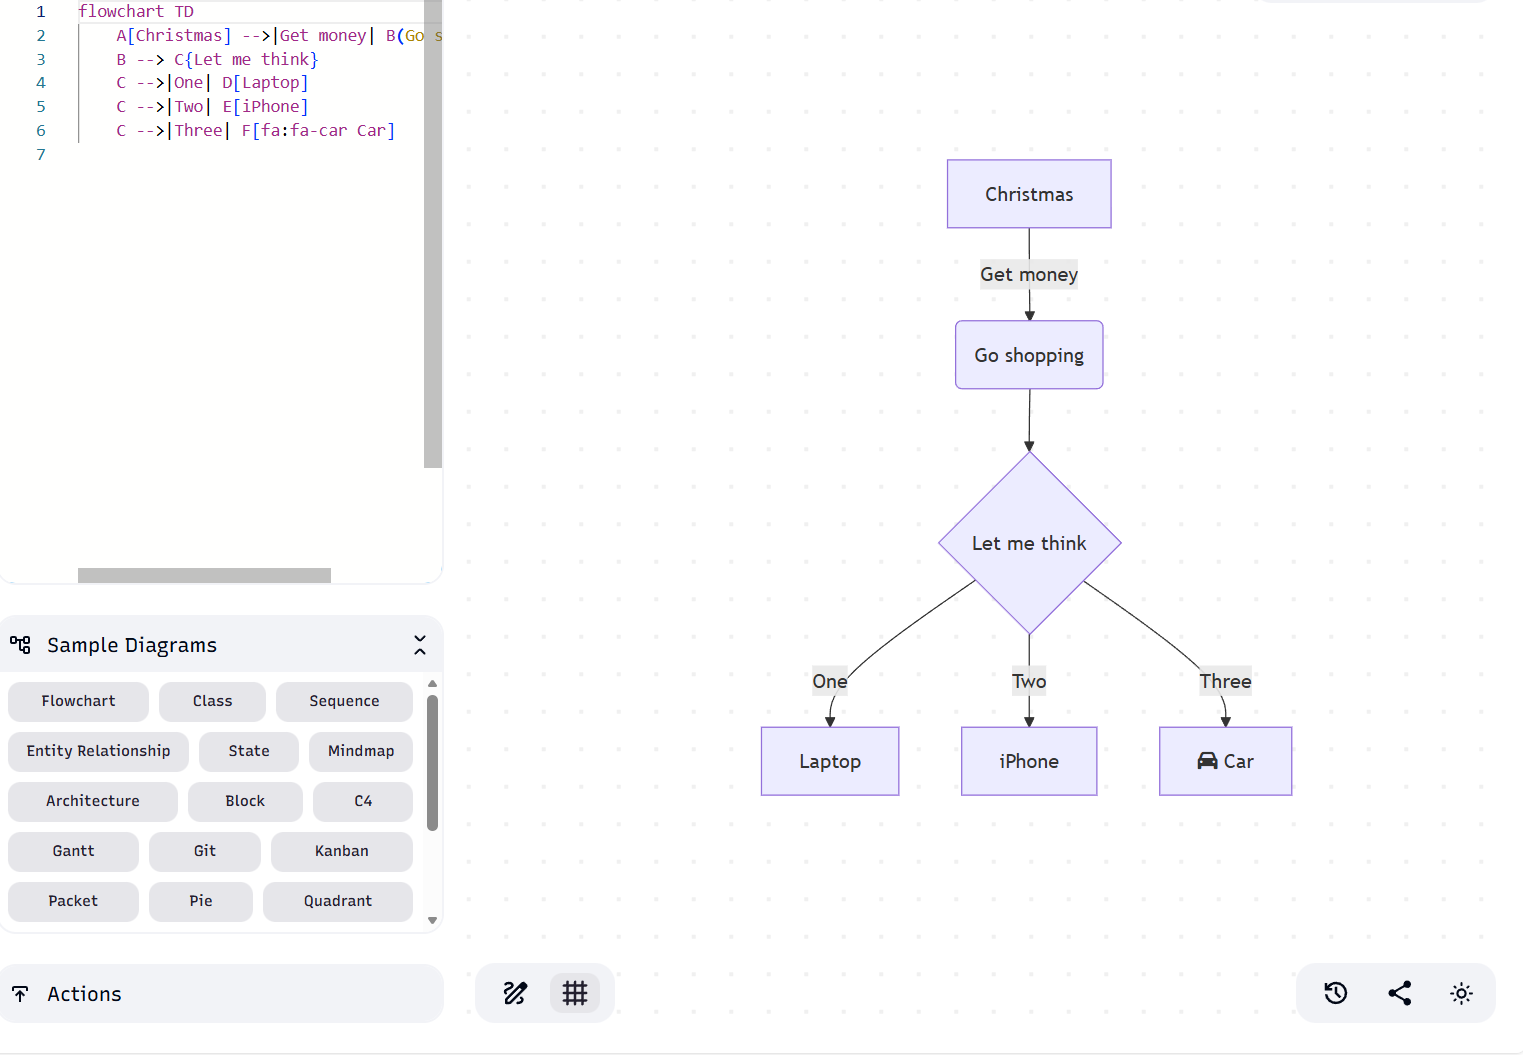Toggle light mode with the brightness icon
This screenshot has width=1523, height=1055.
[1461, 993]
